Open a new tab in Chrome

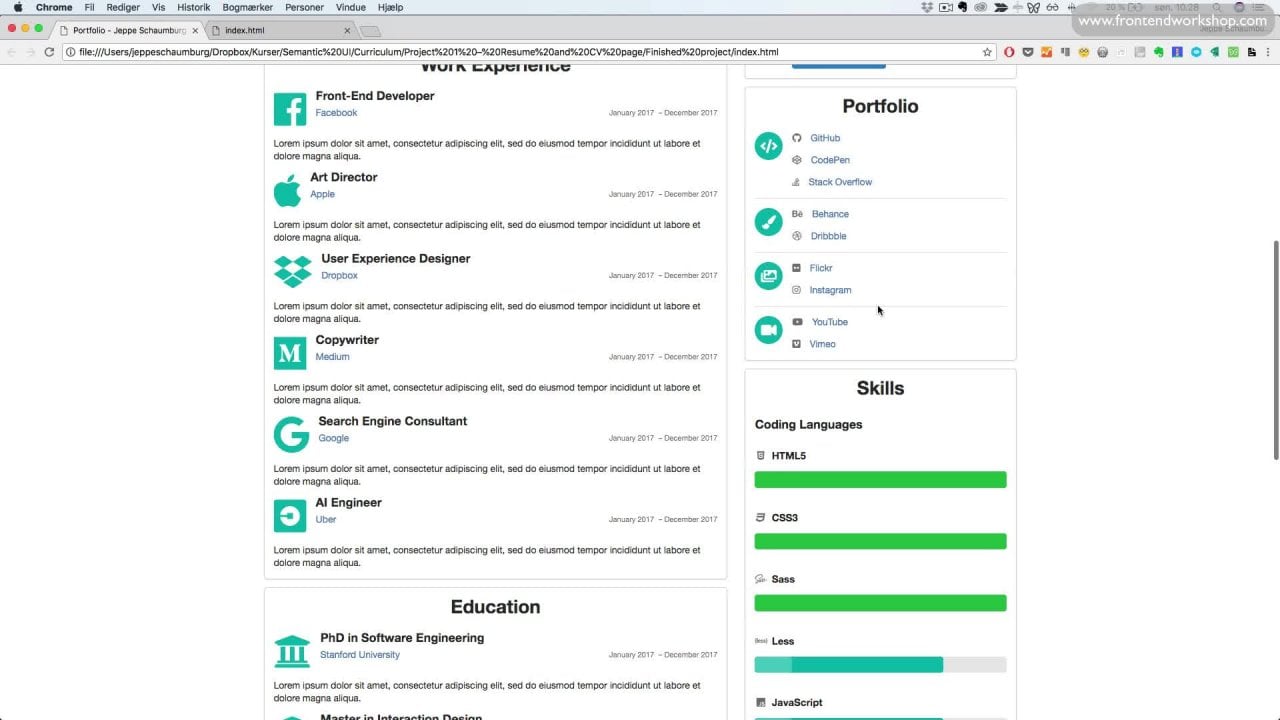(x=369, y=32)
